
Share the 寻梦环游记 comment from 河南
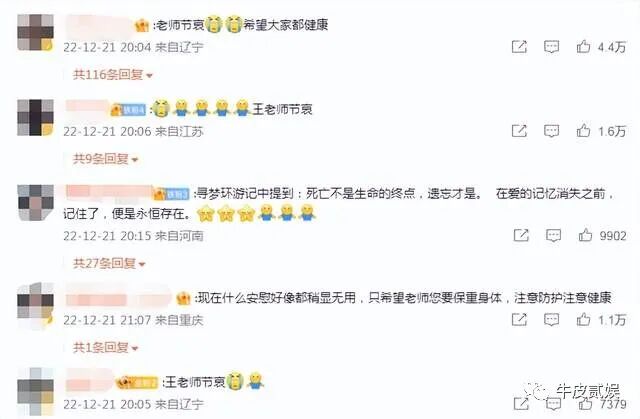pos(521,235)
